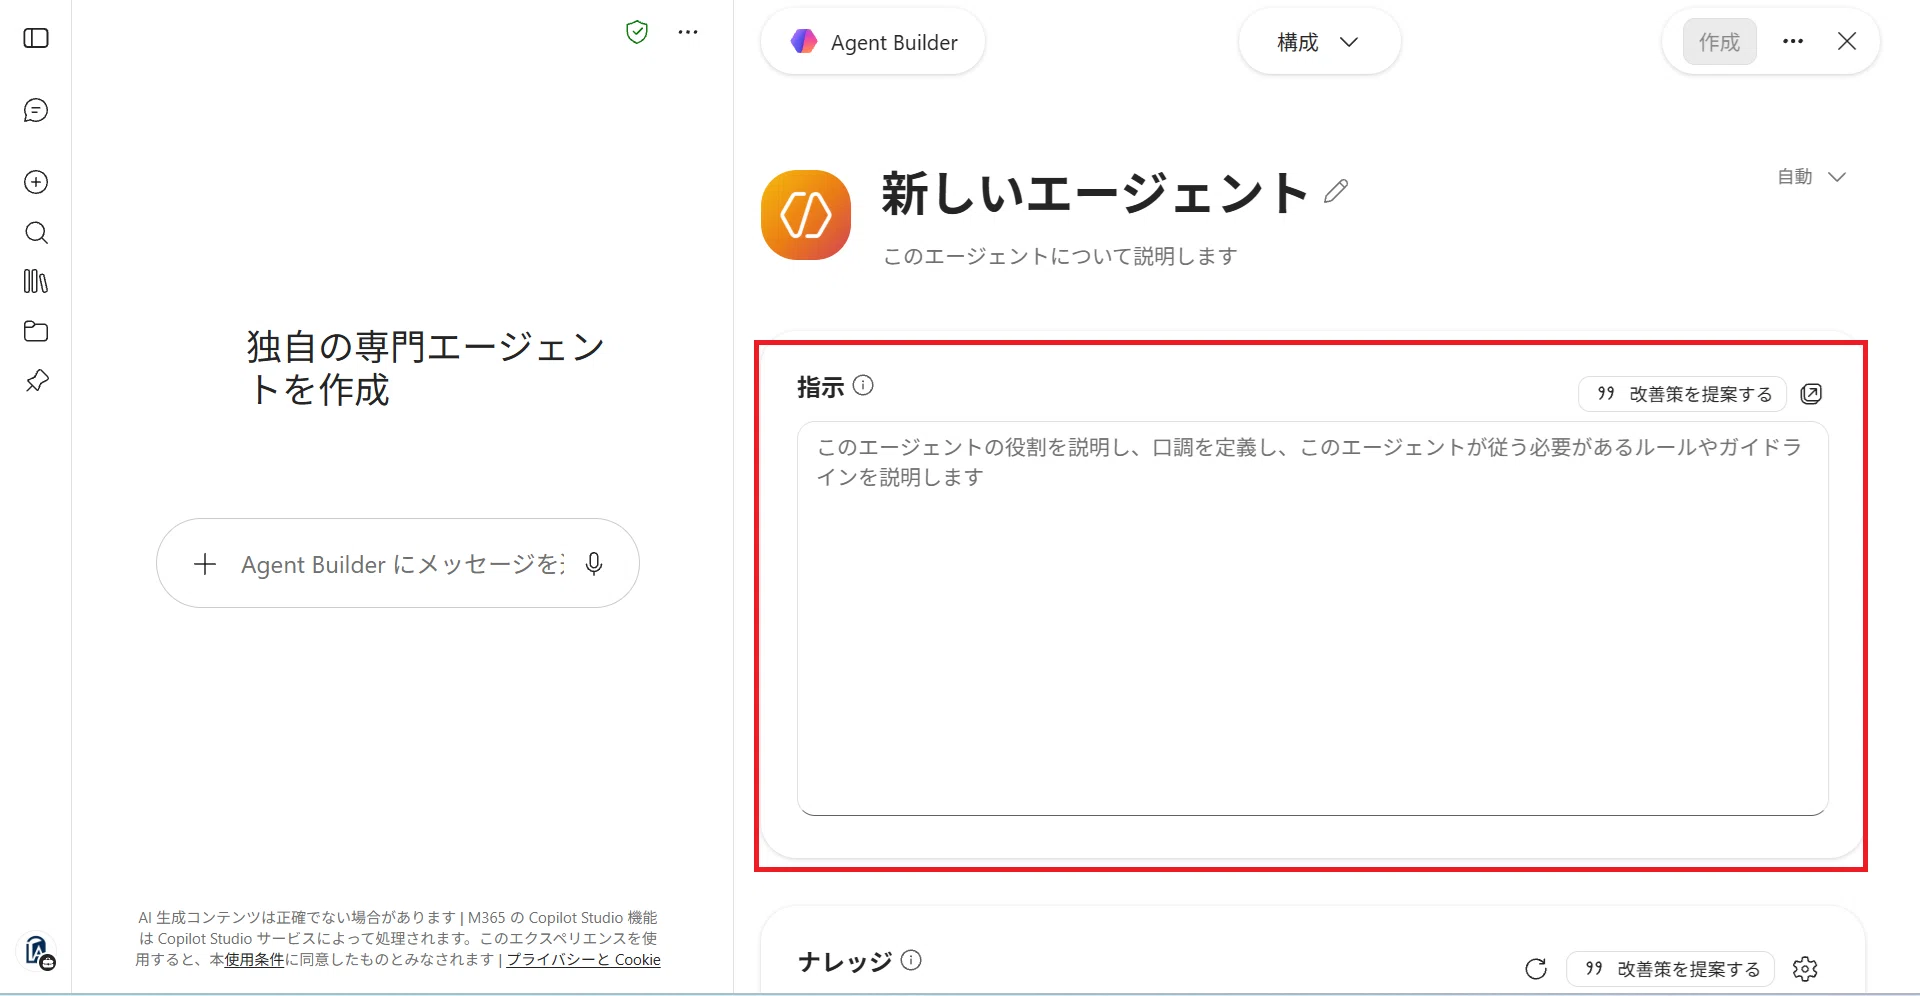The height and width of the screenshot is (996, 1920).
Task: Expand instructions editor with pop-out icon
Action: pyautogui.click(x=1811, y=394)
